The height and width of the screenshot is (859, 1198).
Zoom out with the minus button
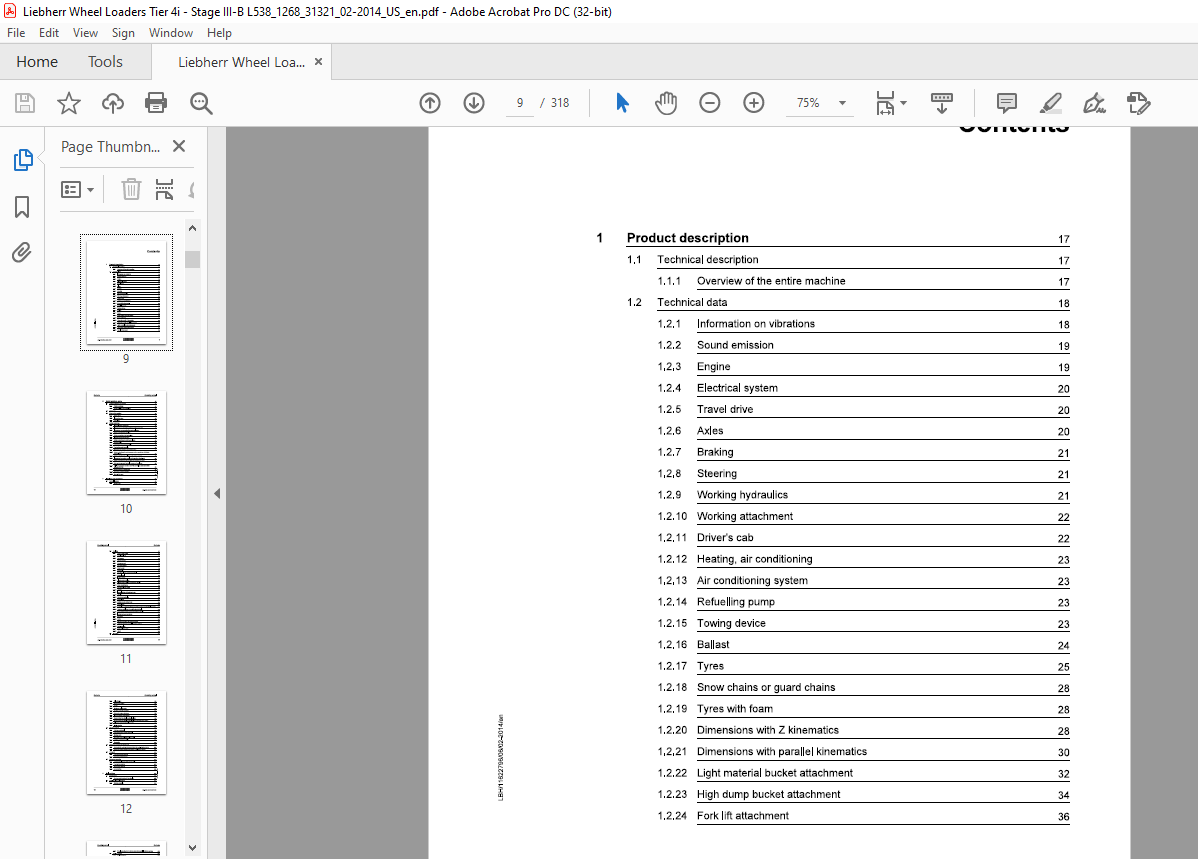coord(710,102)
